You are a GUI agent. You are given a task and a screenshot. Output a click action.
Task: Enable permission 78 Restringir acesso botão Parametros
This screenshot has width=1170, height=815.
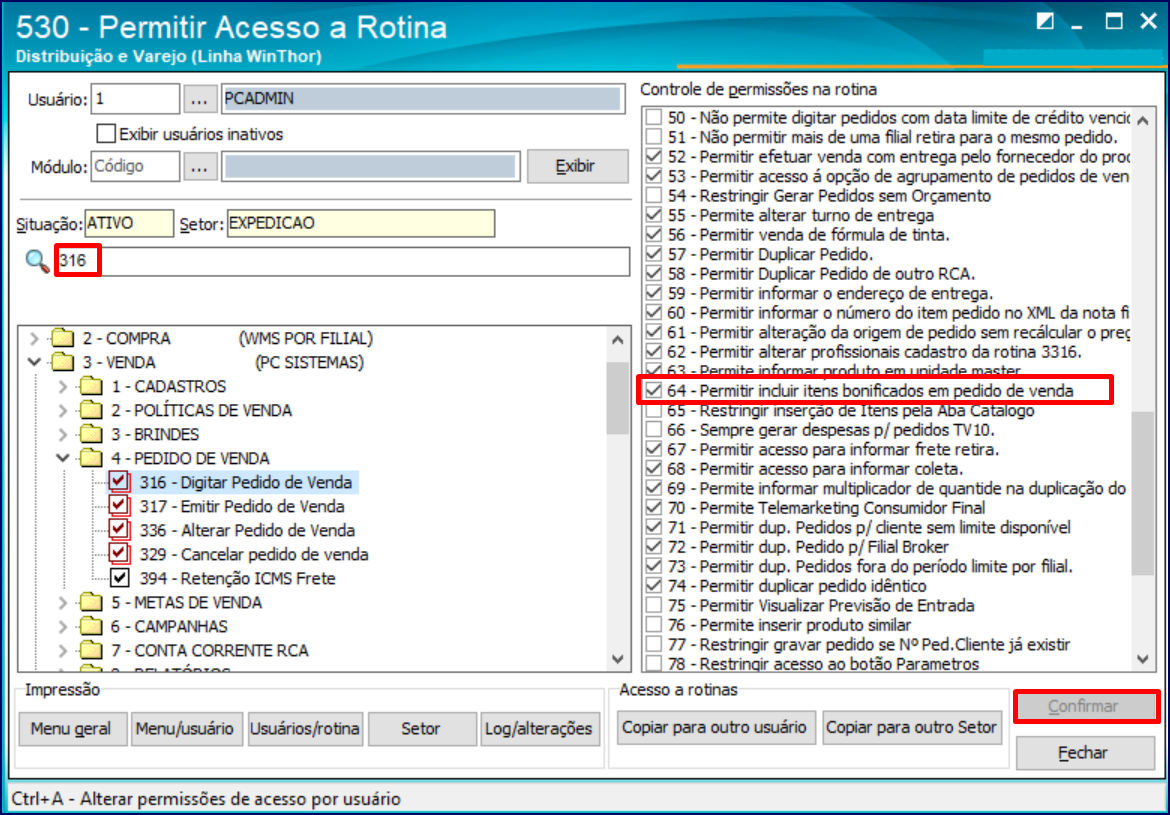click(654, 663)
